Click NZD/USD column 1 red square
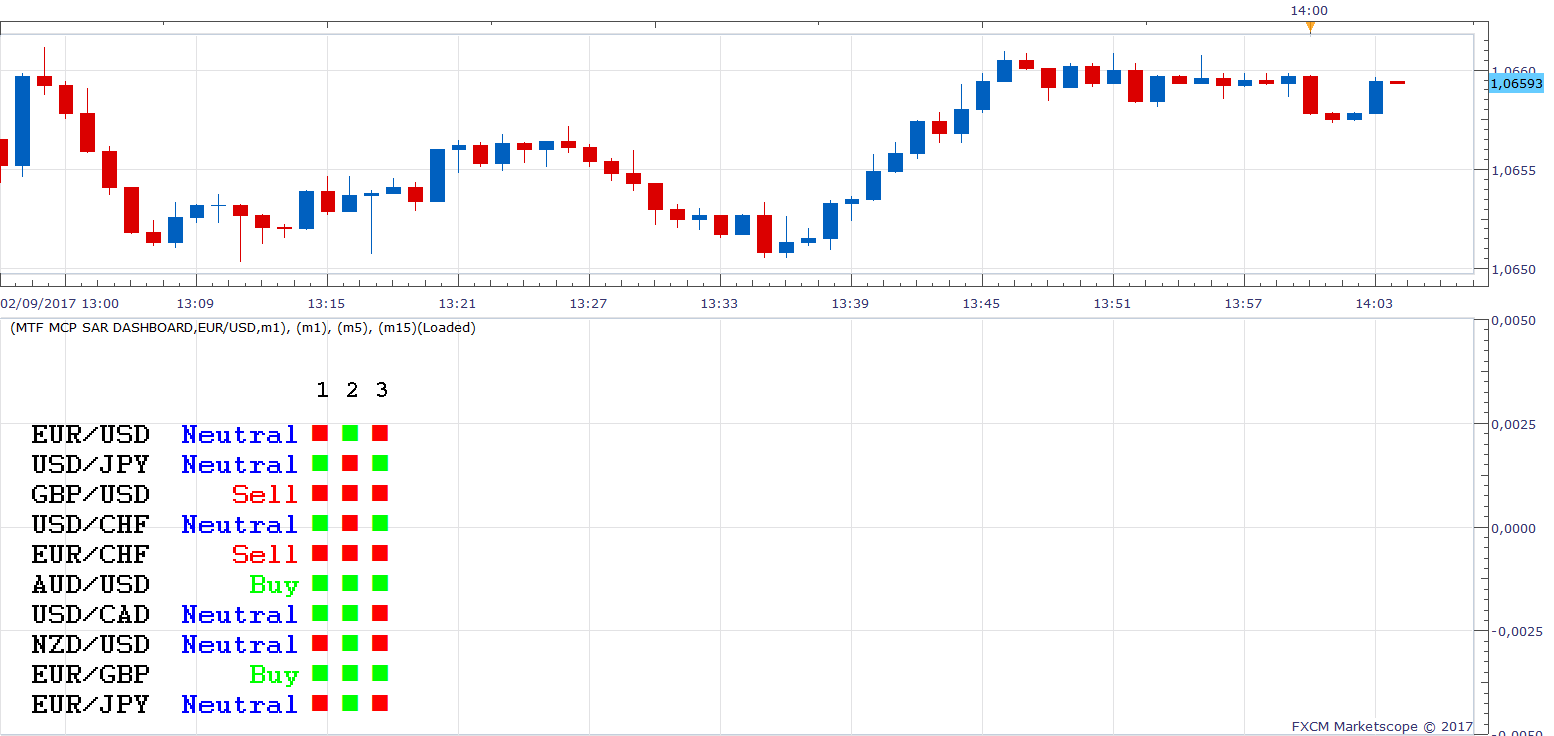The image size is (1554, 736). click(x=320, y=643)
